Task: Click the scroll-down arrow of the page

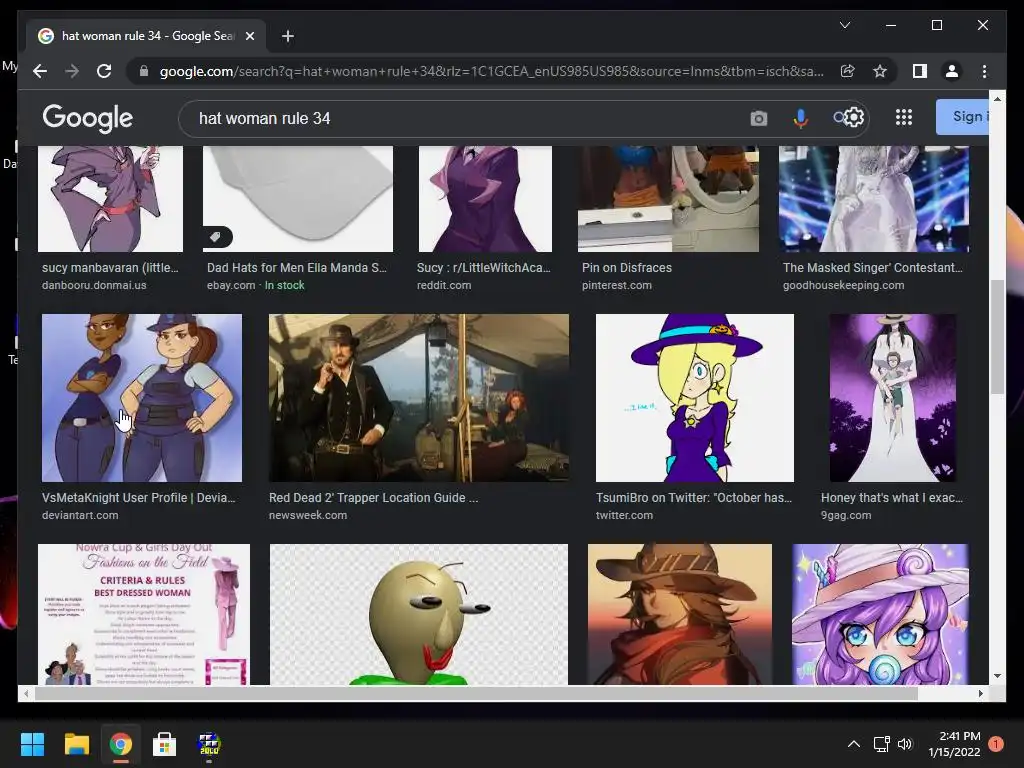Action: coord(997,676)
